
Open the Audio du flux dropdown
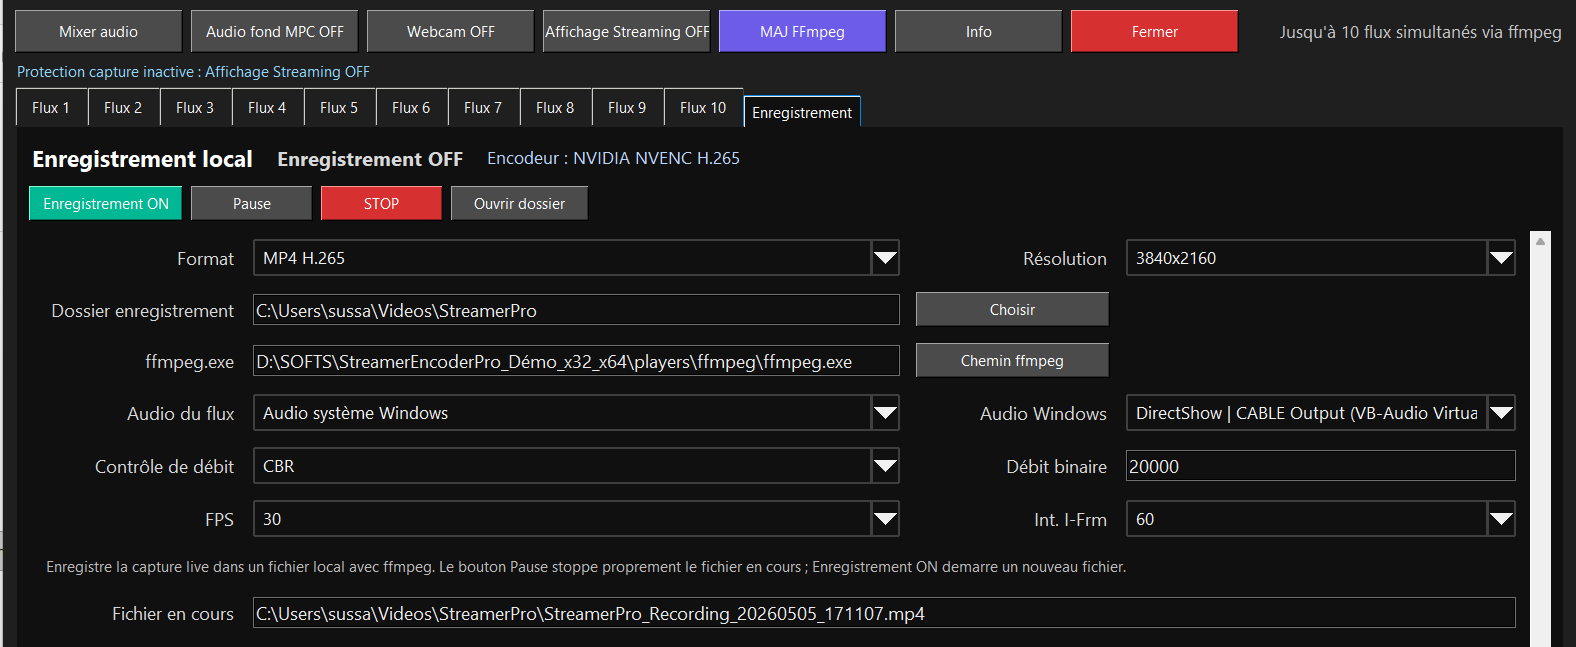576,413
